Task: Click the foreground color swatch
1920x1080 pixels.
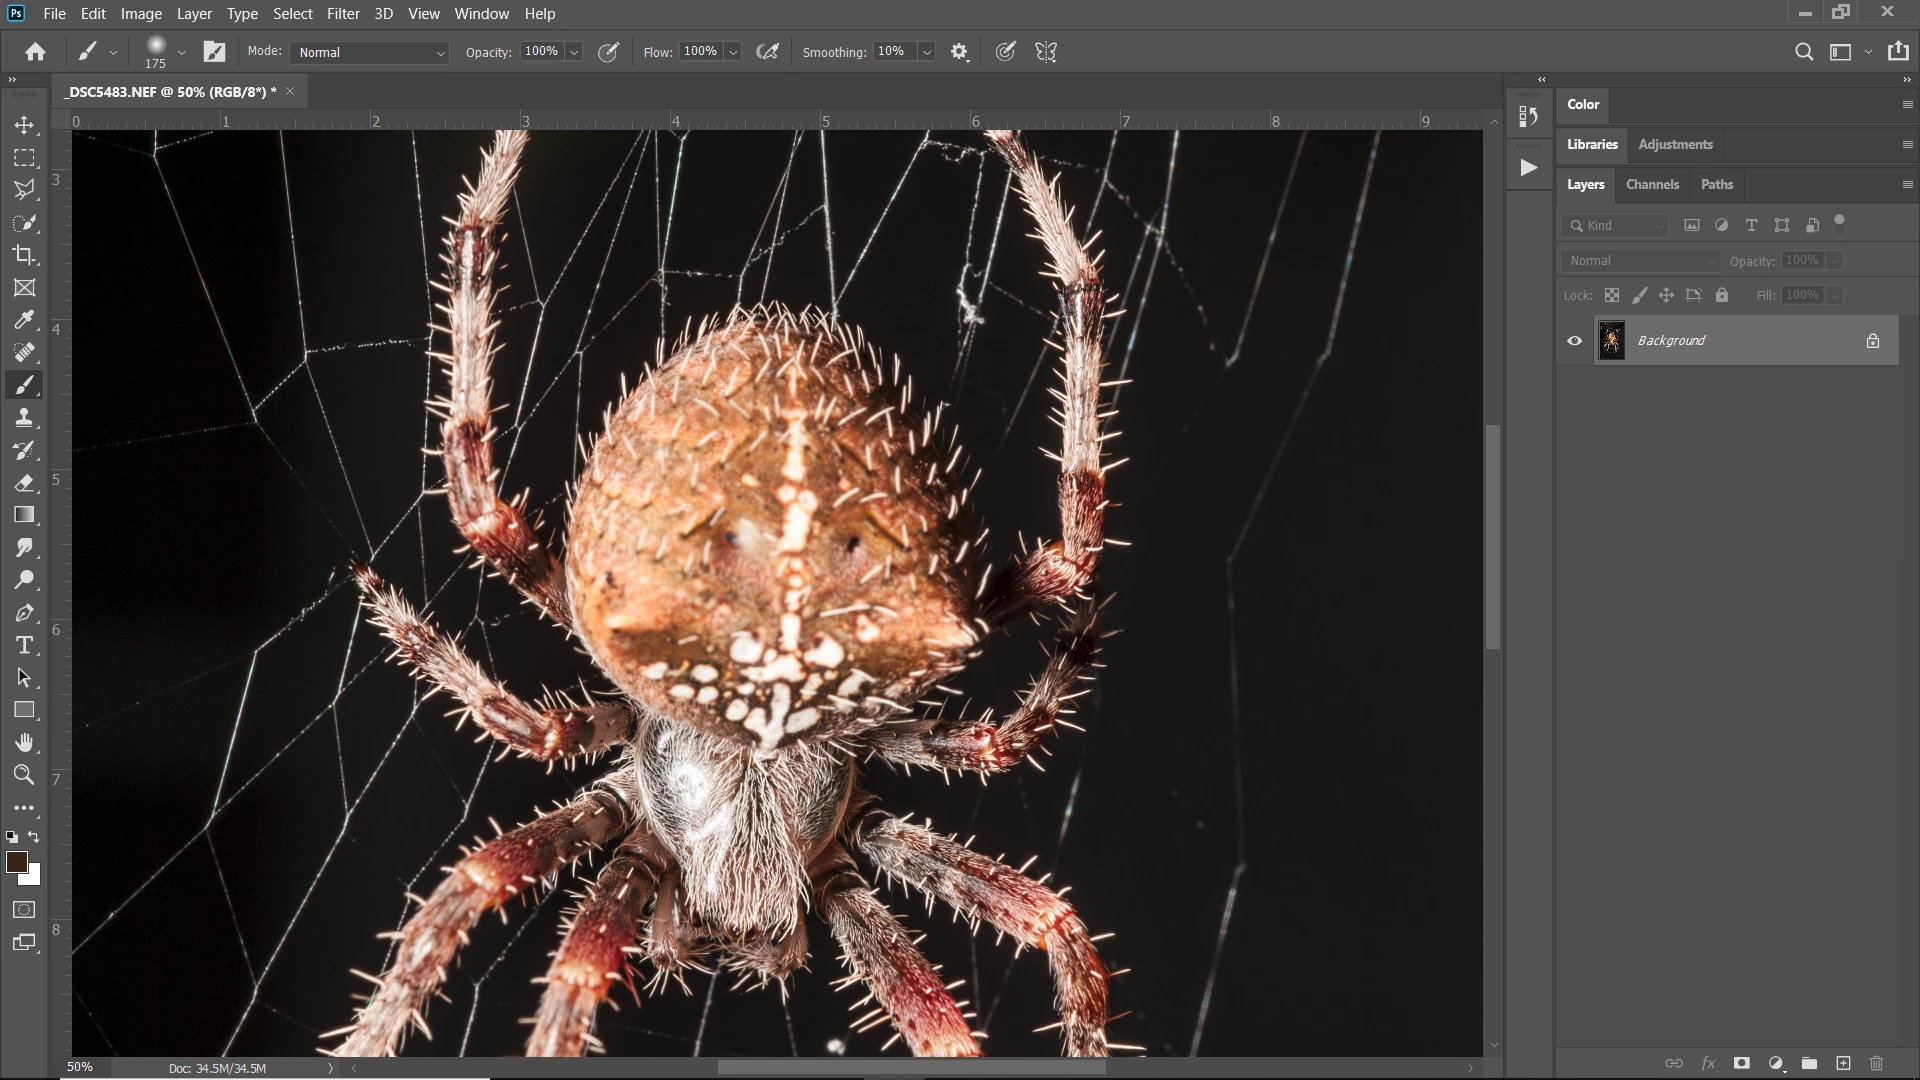Action: [15, 862]
